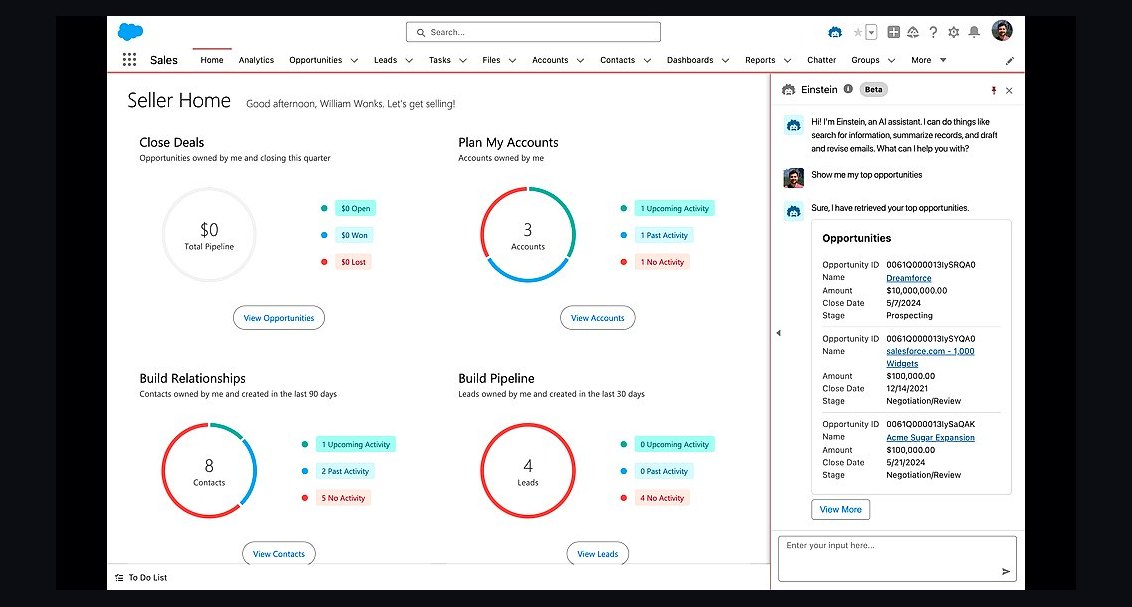Pin the Einstein panel
The width and height of the screenshot is (1132, 607).
coord(993,90)
